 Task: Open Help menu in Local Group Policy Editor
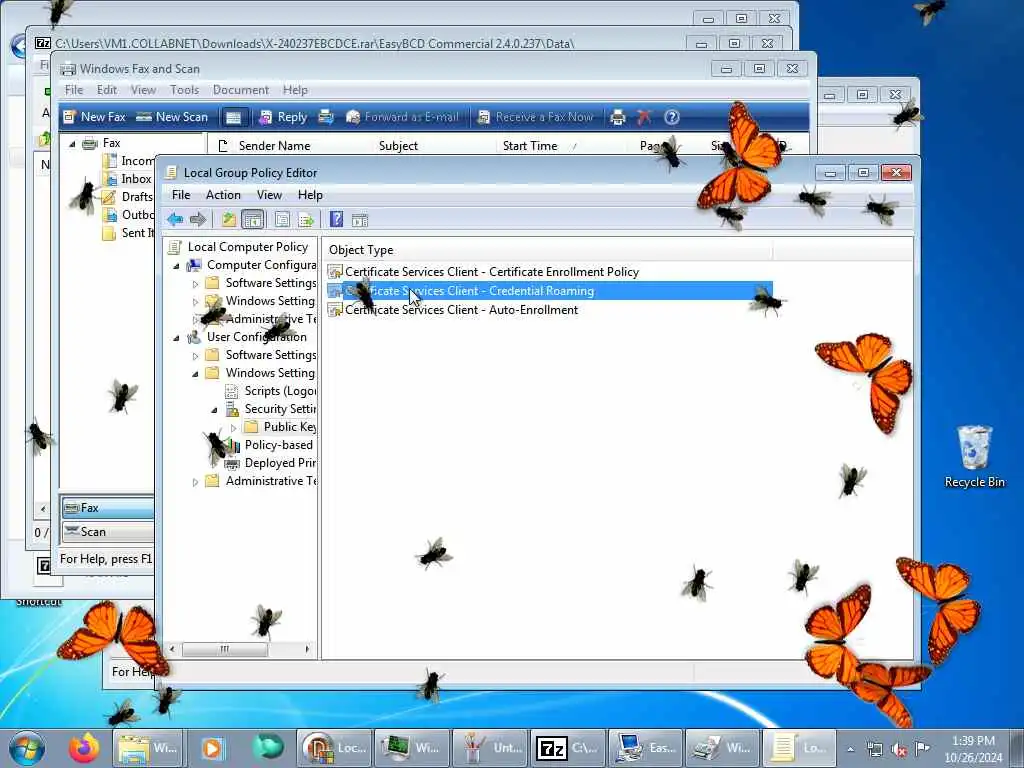click(x=310, y=195)
